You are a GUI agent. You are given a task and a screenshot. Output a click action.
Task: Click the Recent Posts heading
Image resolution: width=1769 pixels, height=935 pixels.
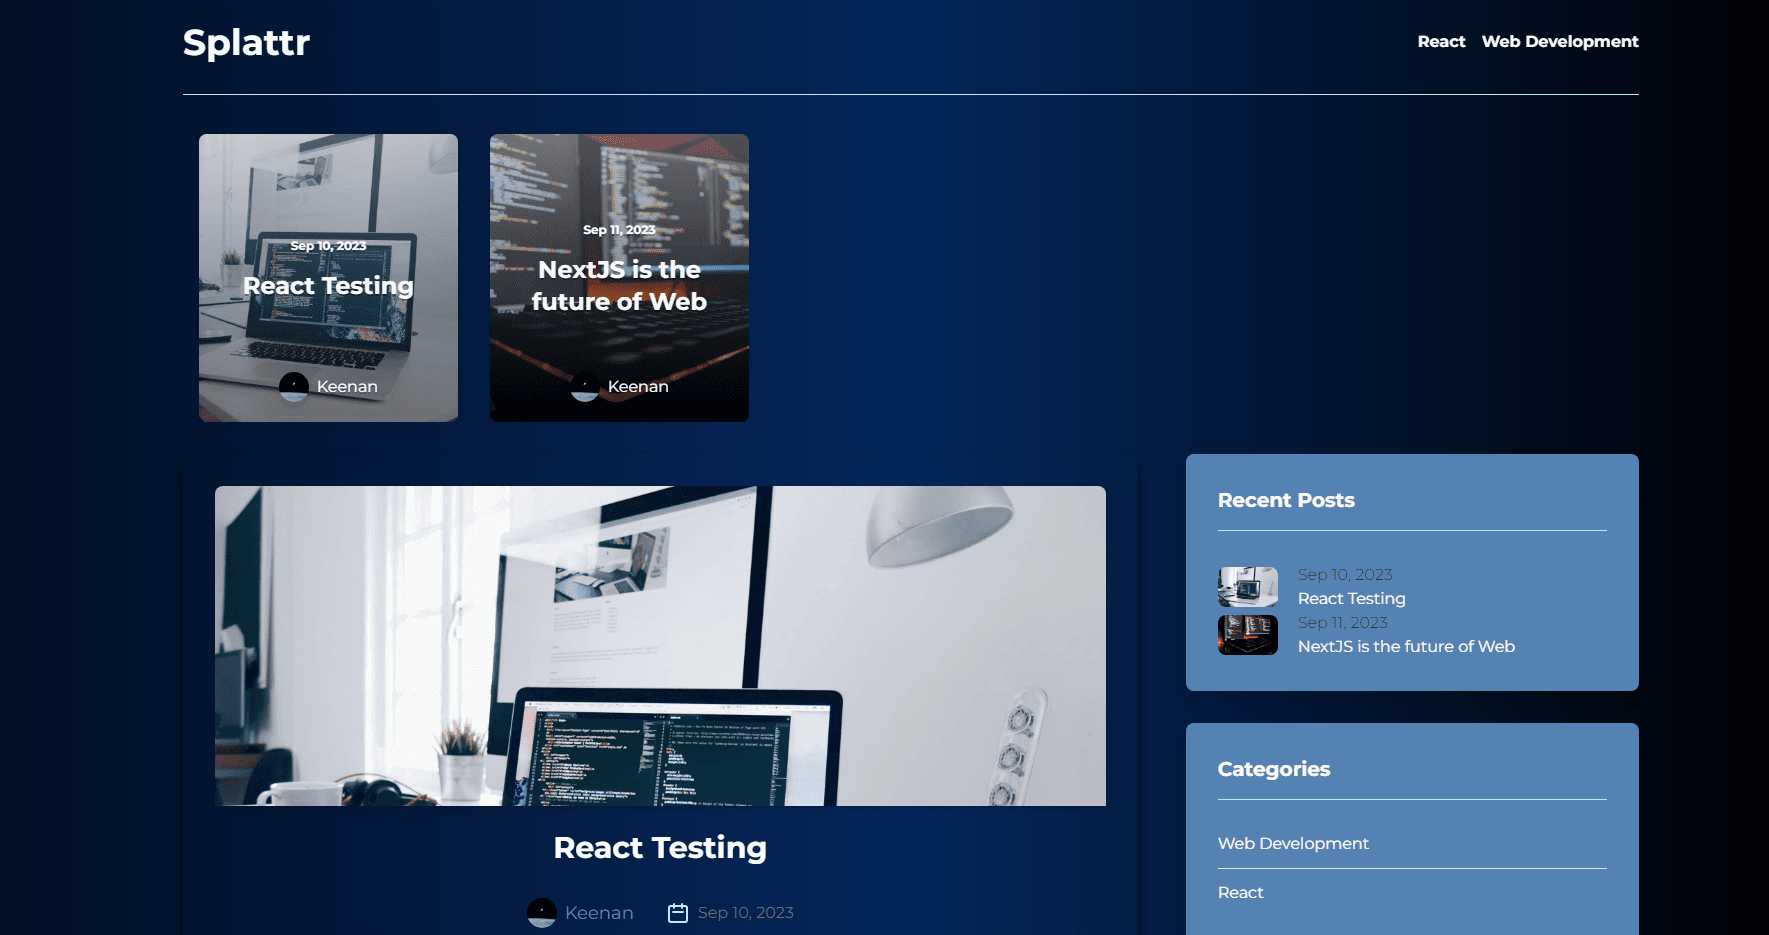(1286, 500)
